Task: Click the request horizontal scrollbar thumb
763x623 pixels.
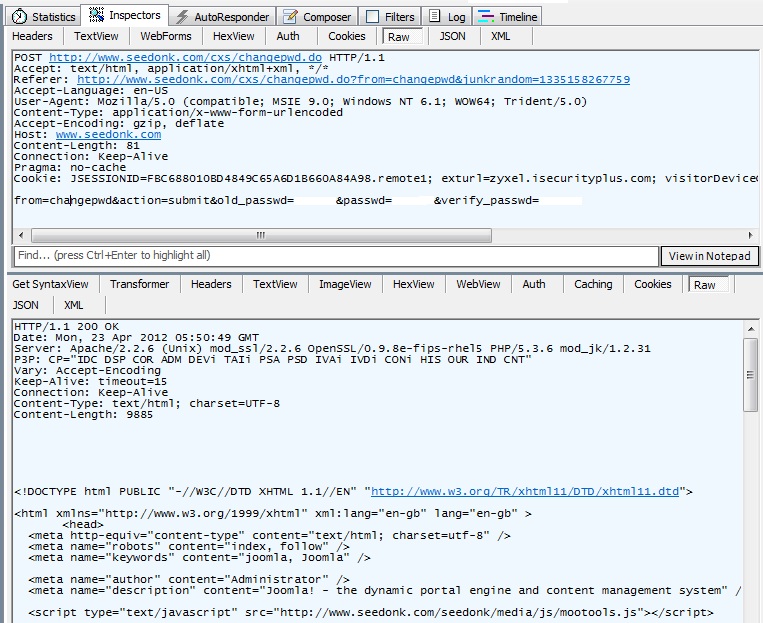Action: [x=261, y=236]
